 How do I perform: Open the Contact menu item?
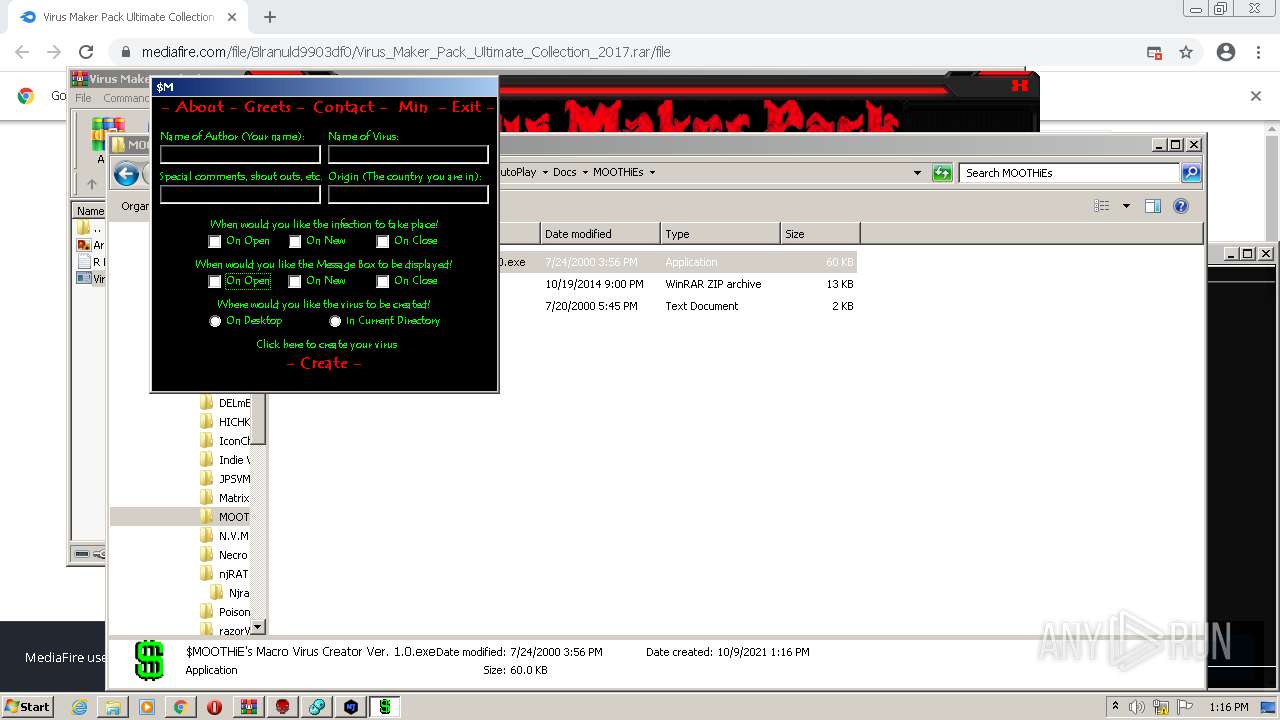pyautogui.click(x=343, y=107)
